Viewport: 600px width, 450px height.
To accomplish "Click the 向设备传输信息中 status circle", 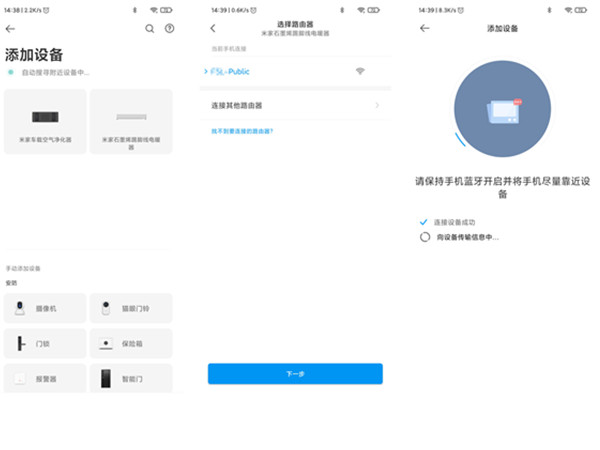I will tap(425, 237).
